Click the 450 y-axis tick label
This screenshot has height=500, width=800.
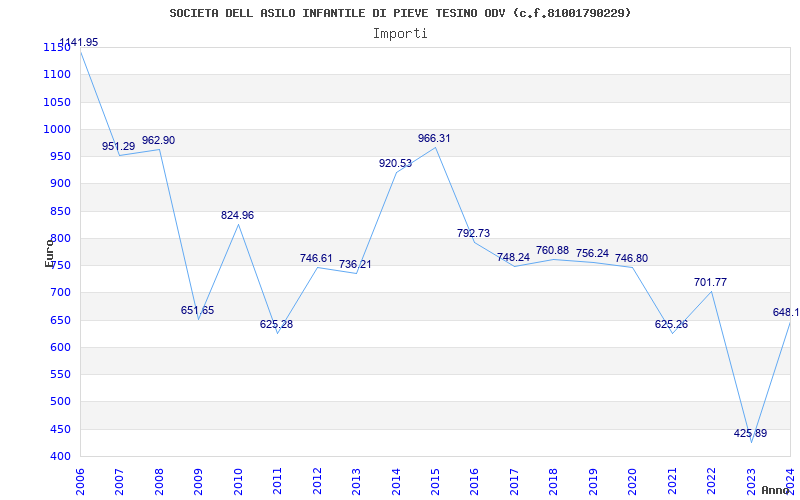point(60,430)
